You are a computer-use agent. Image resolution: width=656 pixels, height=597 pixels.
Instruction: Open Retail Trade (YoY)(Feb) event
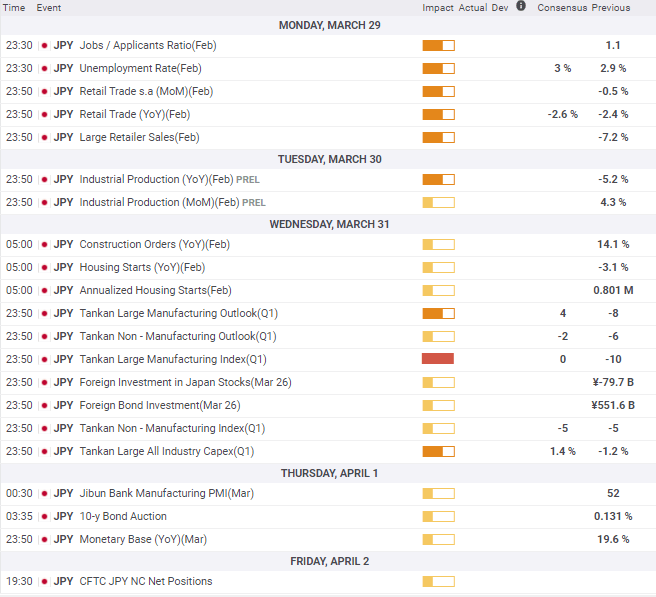tap(134, 114)
